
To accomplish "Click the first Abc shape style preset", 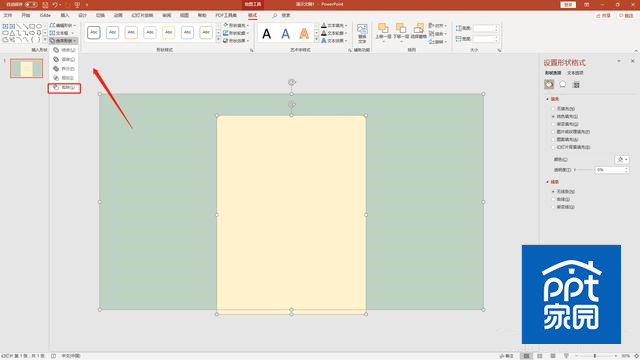I will [93, 32].
